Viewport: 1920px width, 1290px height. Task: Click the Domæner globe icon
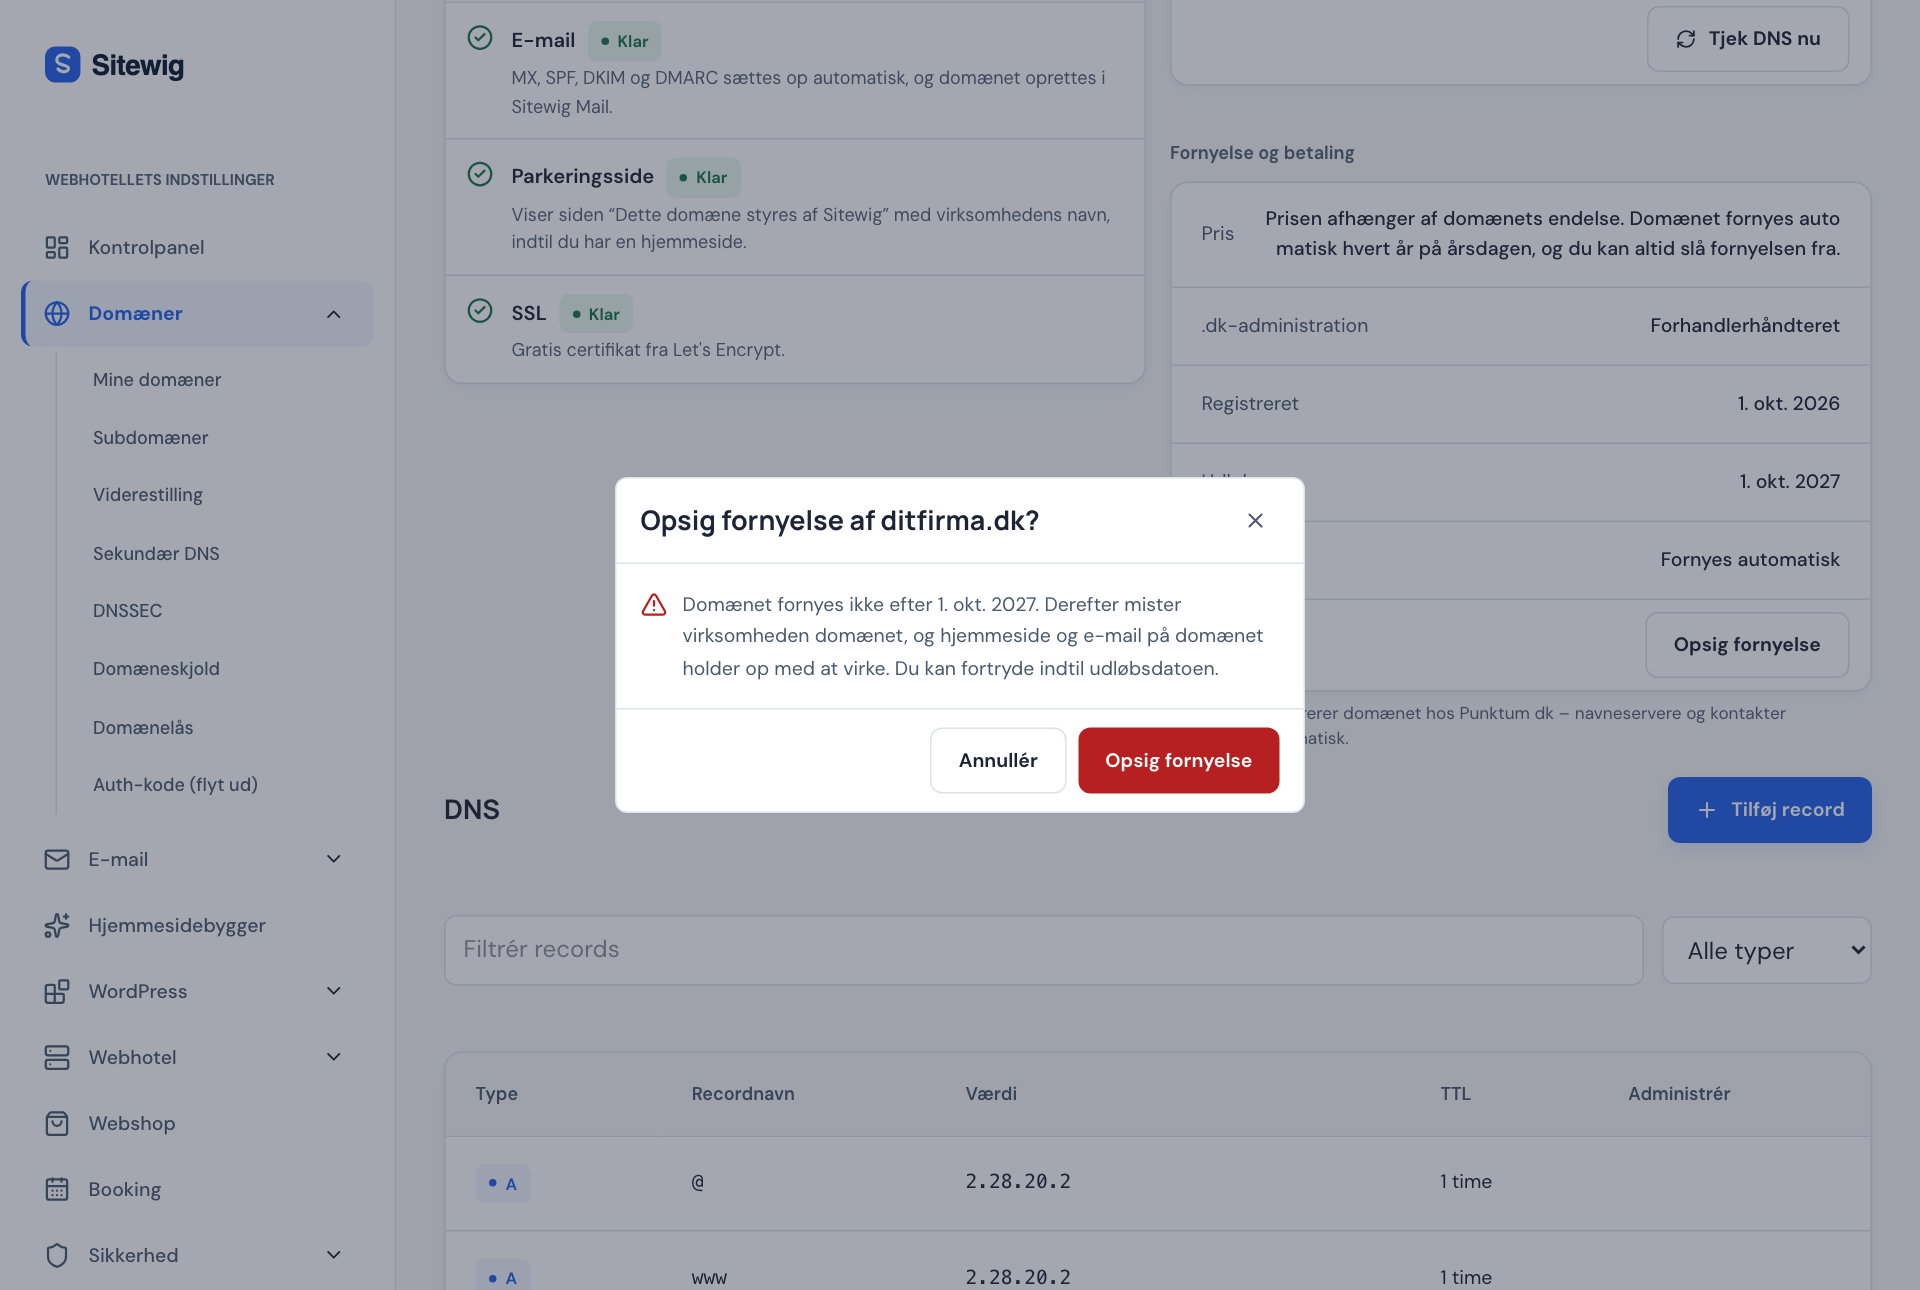click(x=57, y=313)
